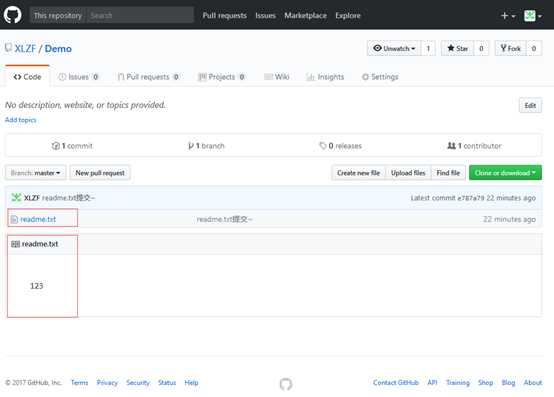Go to Explore
Image resolution: width=554 pixels, height=397 pixels.
pos(348,16)
